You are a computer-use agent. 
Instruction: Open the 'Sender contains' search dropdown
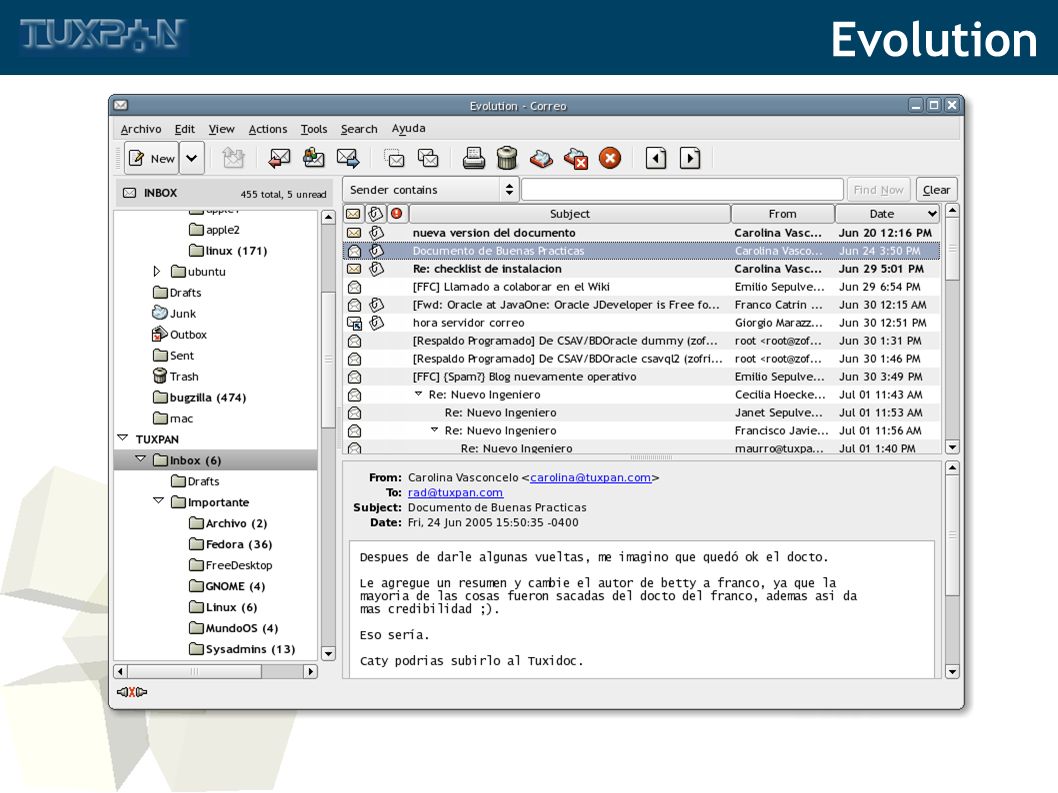coord(430,190)
